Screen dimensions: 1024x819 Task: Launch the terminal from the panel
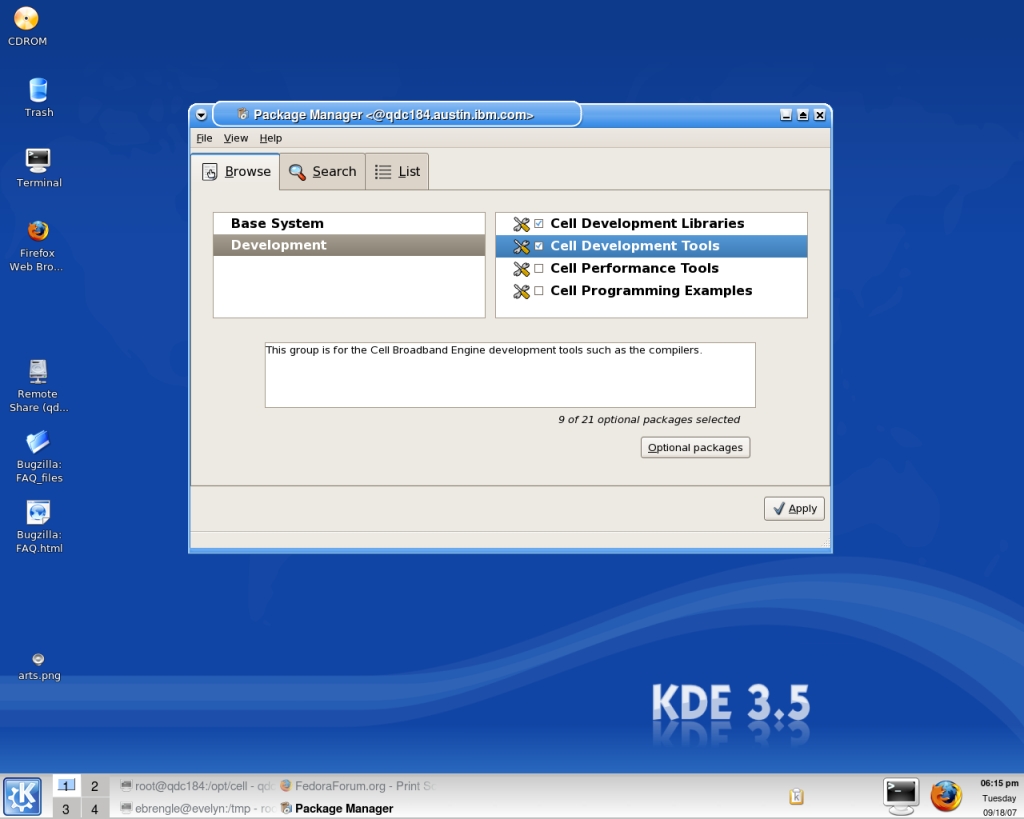click(x=901, y=795)
